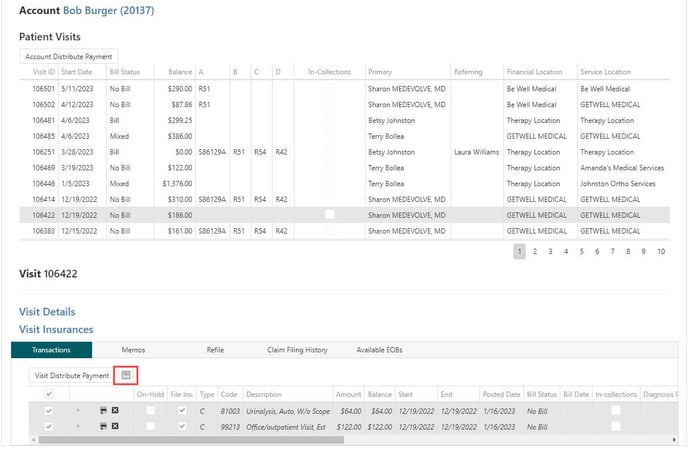Click the red-highlighted icon beside Visit Distribute Payment
The width and height of the screenshot is (688, 453).
pos(126,375)
